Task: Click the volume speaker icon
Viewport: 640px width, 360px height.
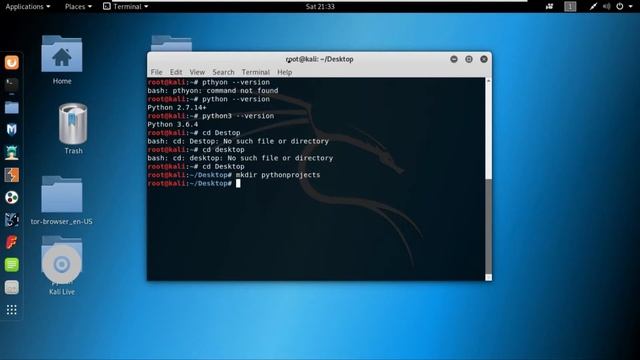Action: point(607,6)
